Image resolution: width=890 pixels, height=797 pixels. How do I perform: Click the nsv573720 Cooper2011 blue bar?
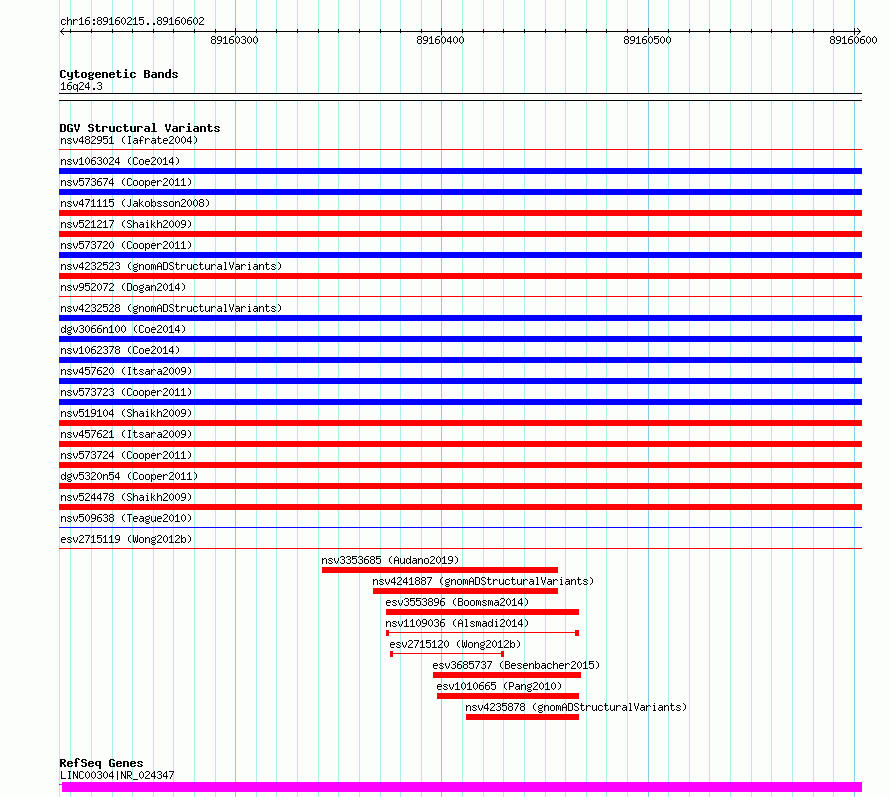click(460, 255)
